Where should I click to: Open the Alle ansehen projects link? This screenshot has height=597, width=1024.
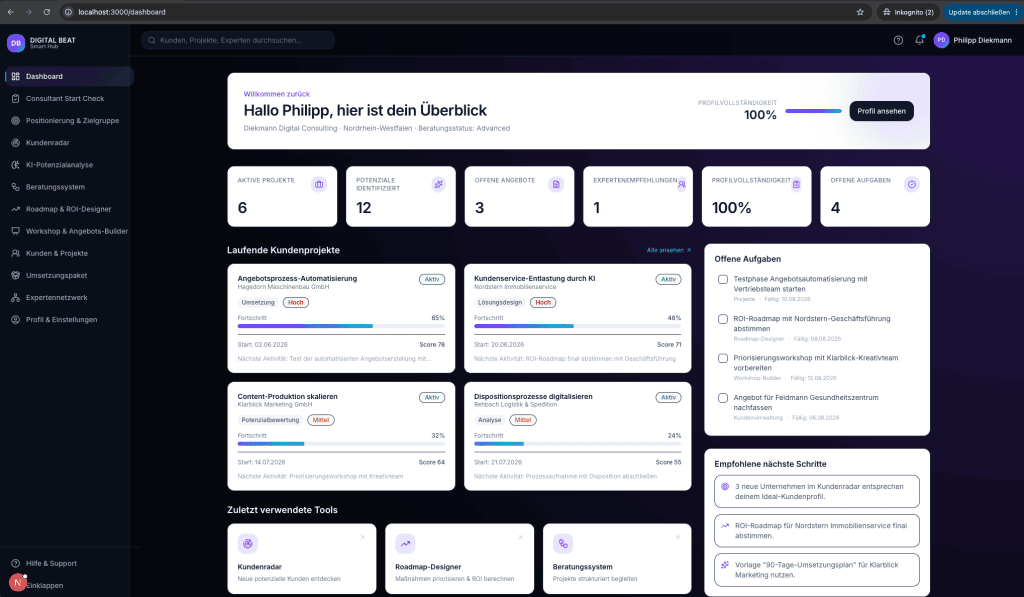(x=669, y=250)
